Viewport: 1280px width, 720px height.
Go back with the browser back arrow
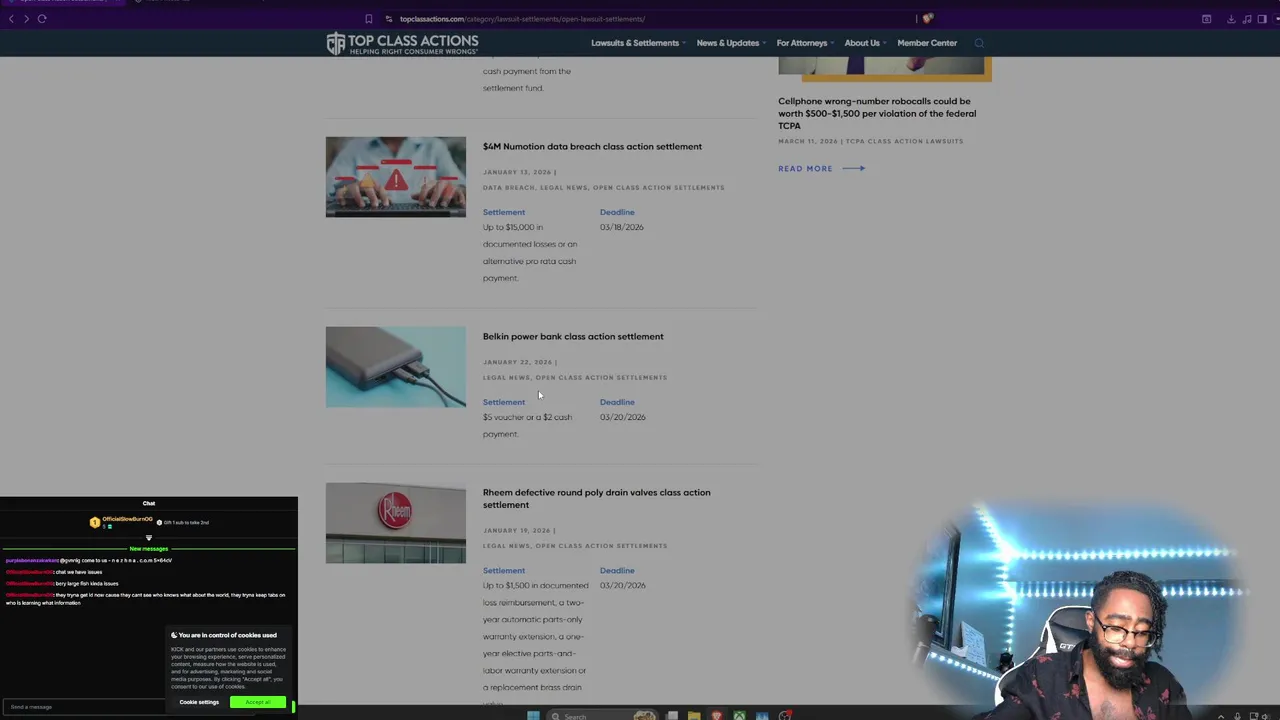click(x=11, y=18)
